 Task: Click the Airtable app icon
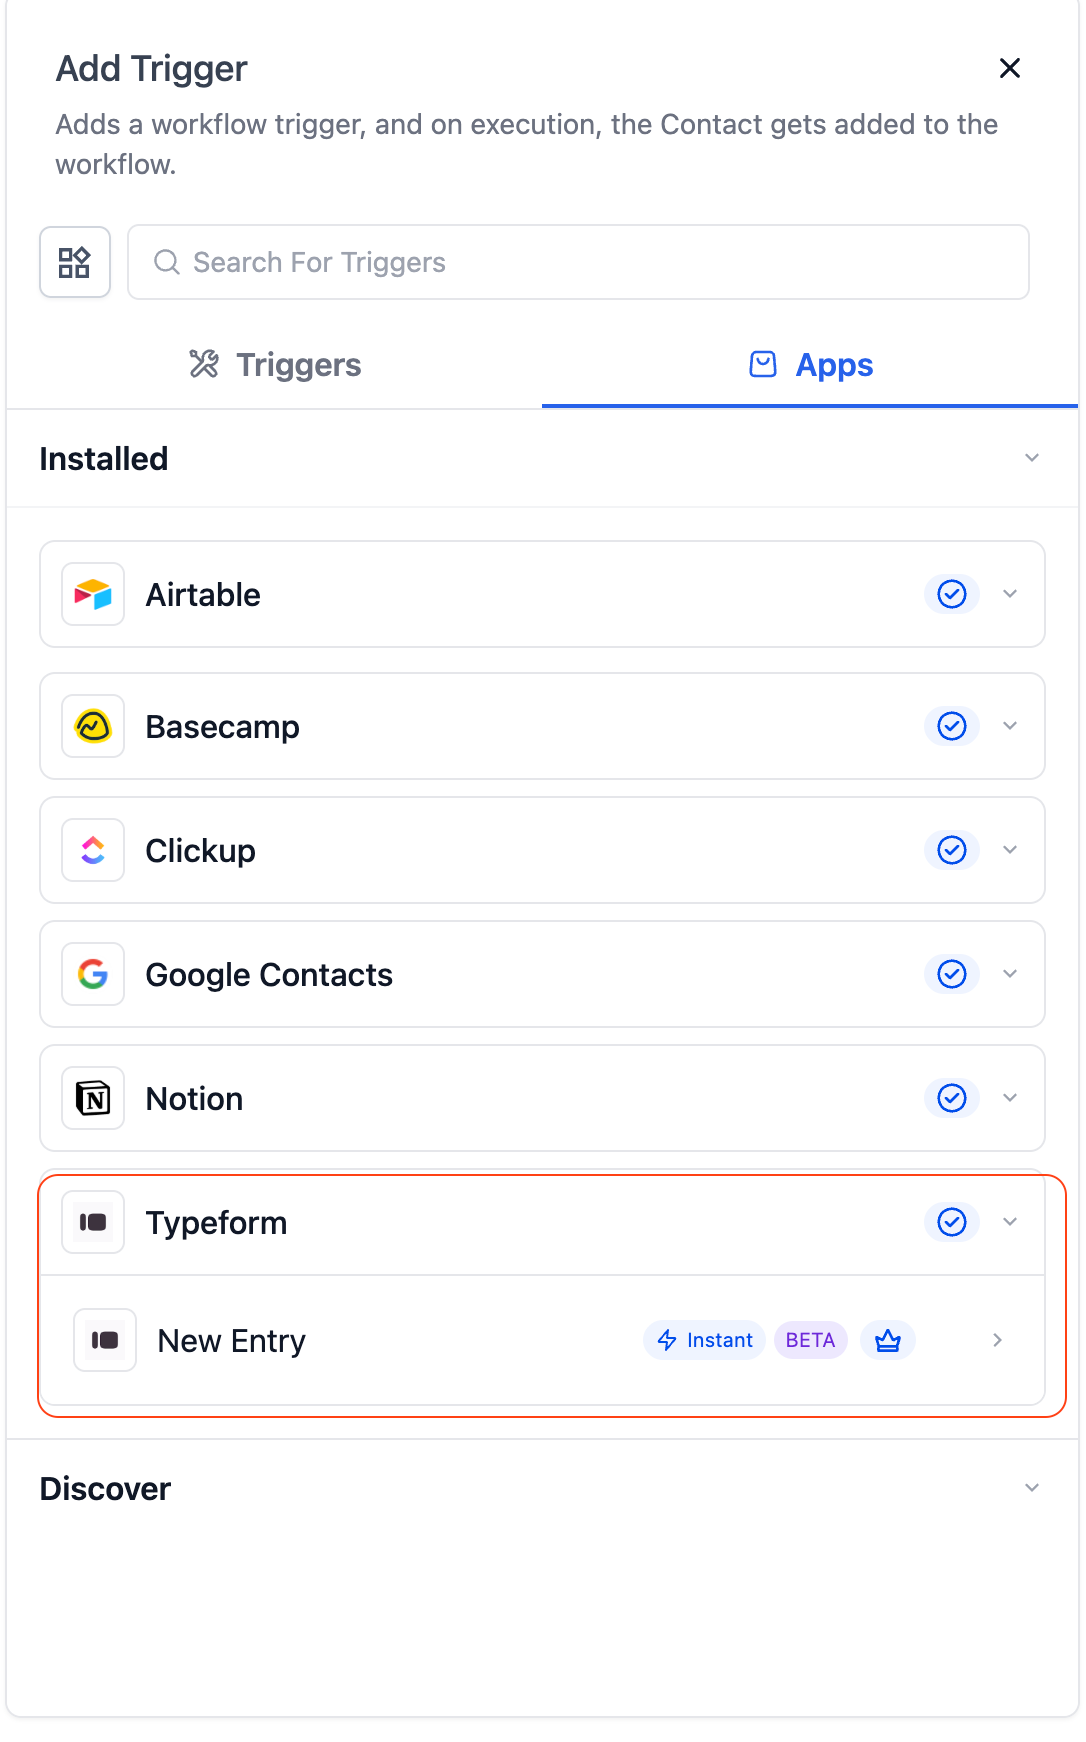point(92,594)
